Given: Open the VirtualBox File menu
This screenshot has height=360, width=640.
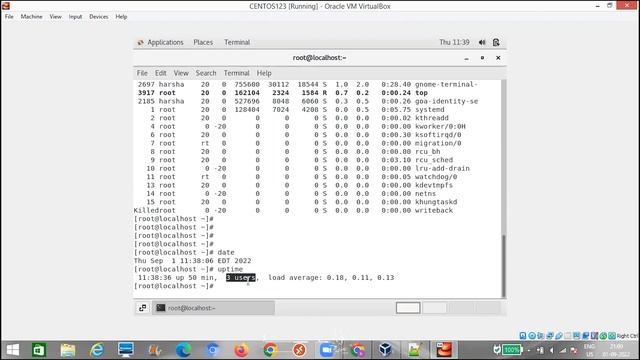Looking at the screenshot, I should (9, 17).
